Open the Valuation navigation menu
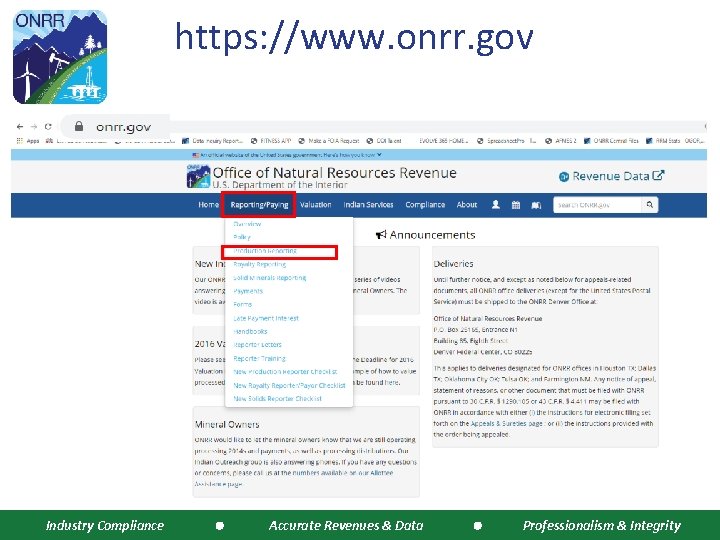Image resolution: width=720 pixels, height=540 pixels. [315, 205]
